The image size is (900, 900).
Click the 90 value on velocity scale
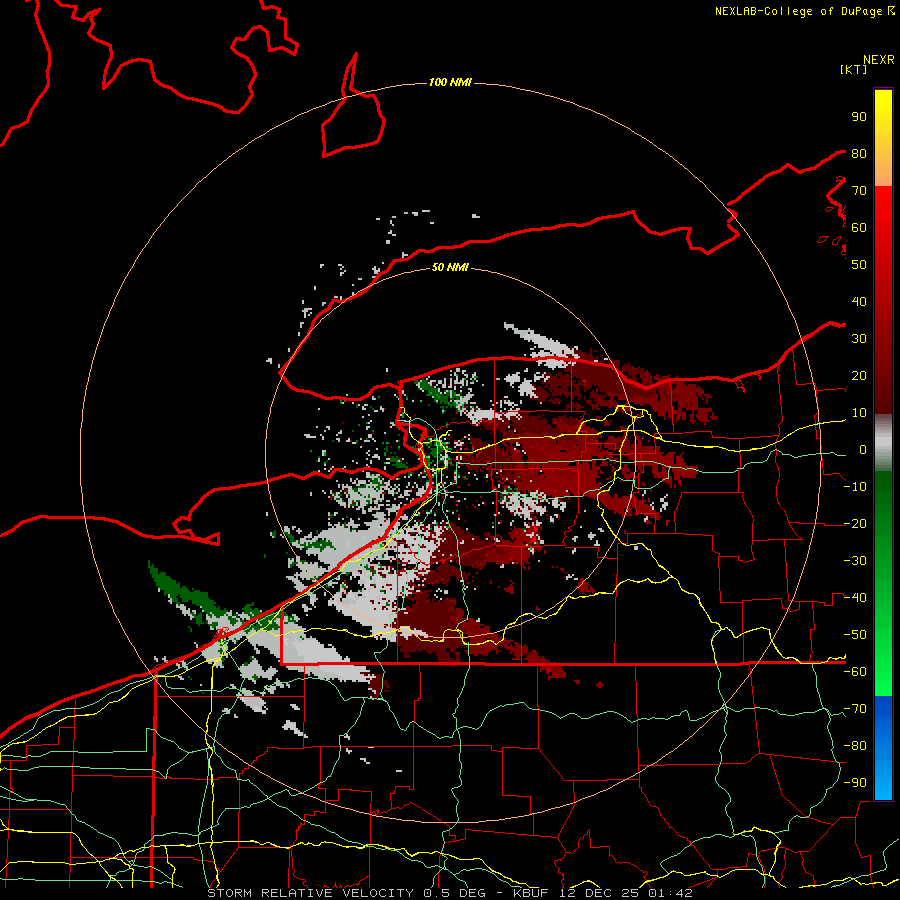coord(859,117)
